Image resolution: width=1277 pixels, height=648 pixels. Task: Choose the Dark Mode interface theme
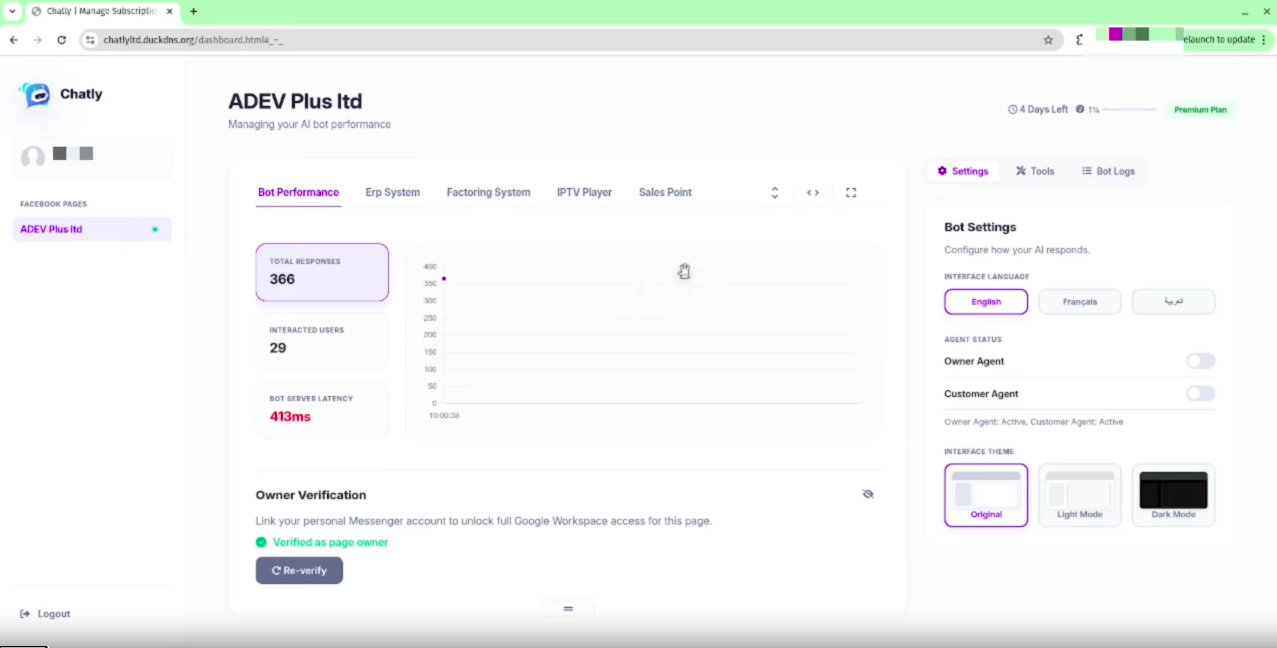coord(1174,495)
